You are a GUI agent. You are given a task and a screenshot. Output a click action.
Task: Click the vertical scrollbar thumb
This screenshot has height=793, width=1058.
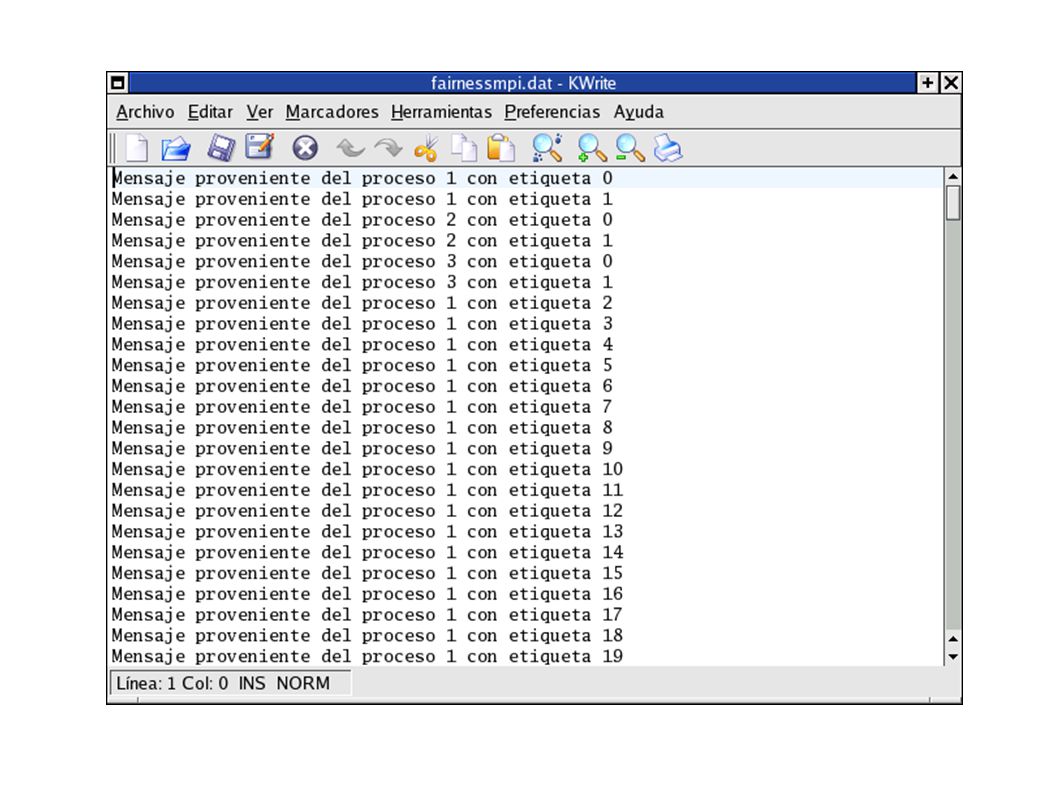coord(953,202)
